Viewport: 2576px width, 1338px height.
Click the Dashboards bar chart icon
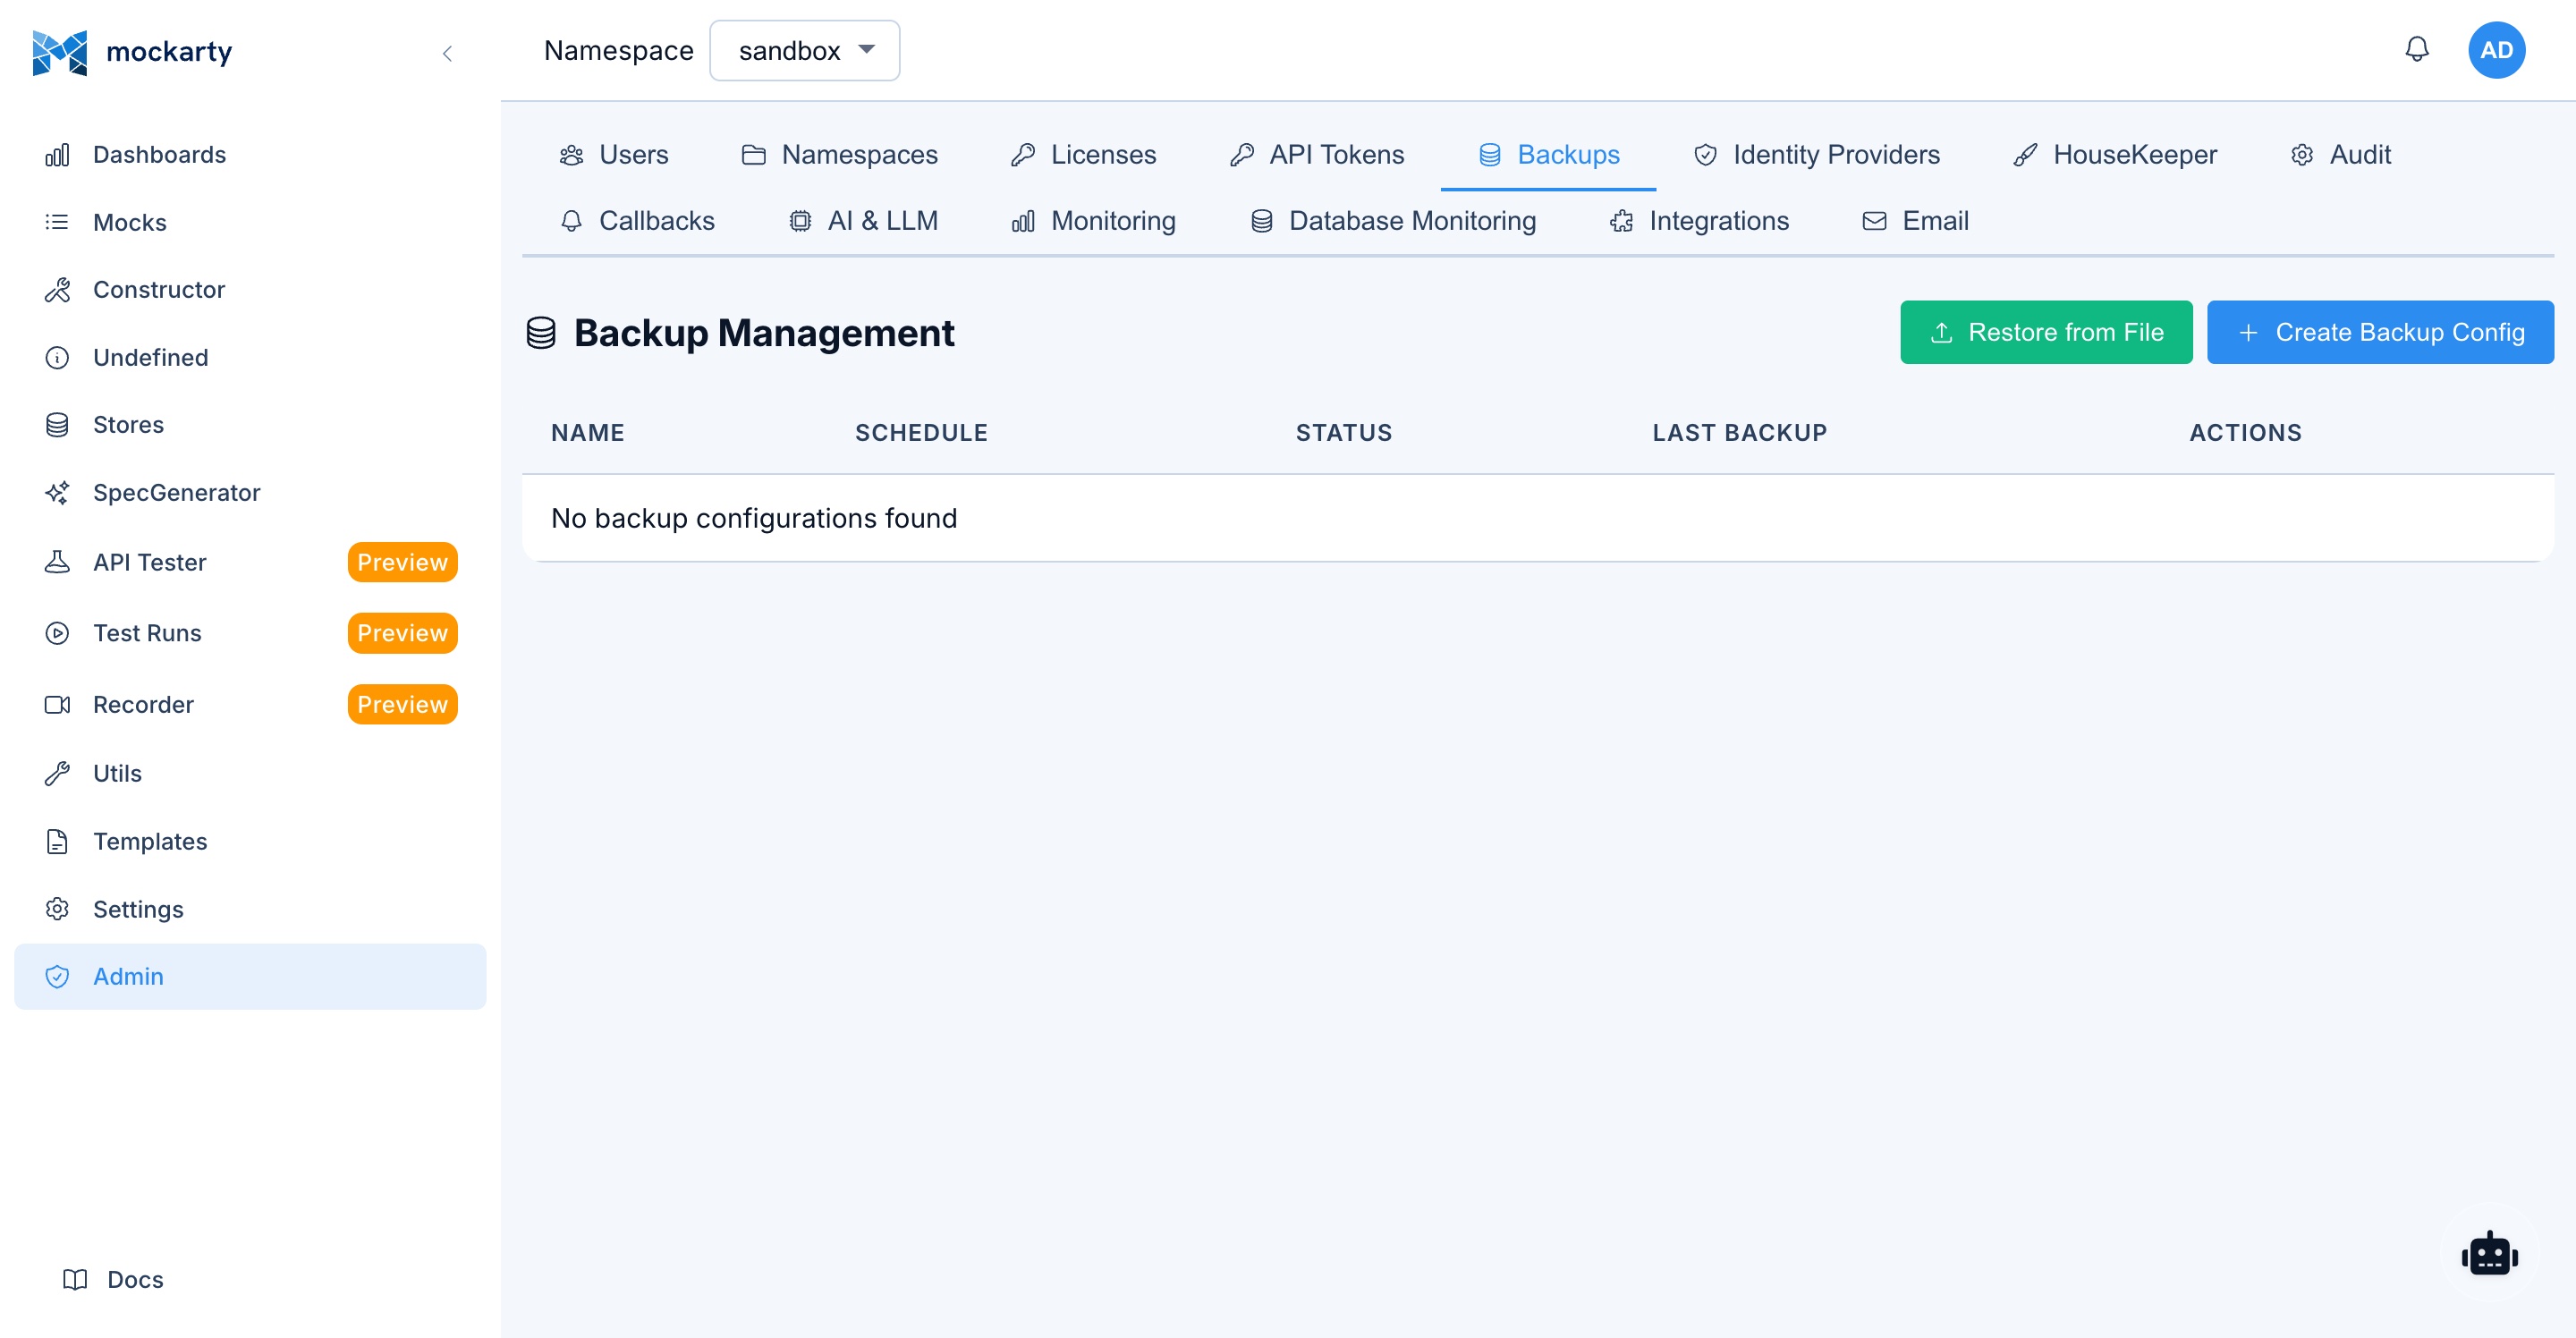[57, 155]
